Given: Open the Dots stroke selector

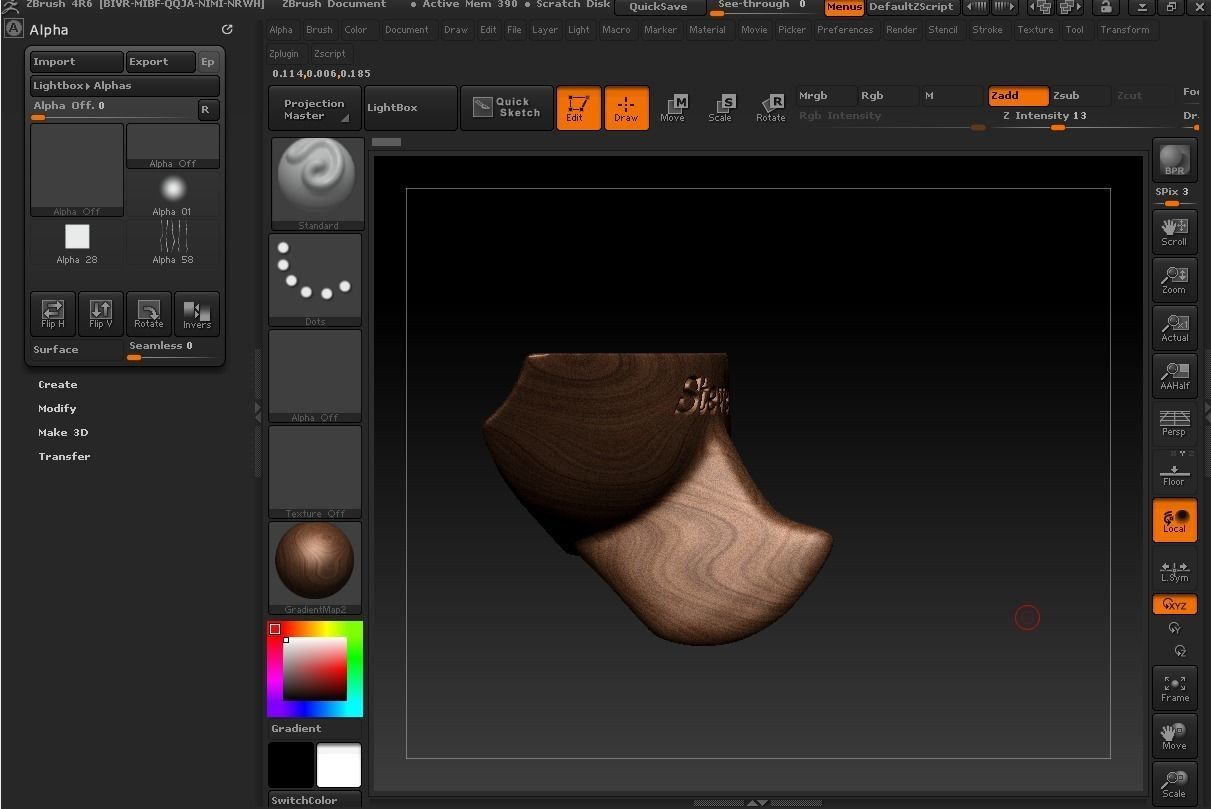Looking at the screenshot, I should (315, 280).
